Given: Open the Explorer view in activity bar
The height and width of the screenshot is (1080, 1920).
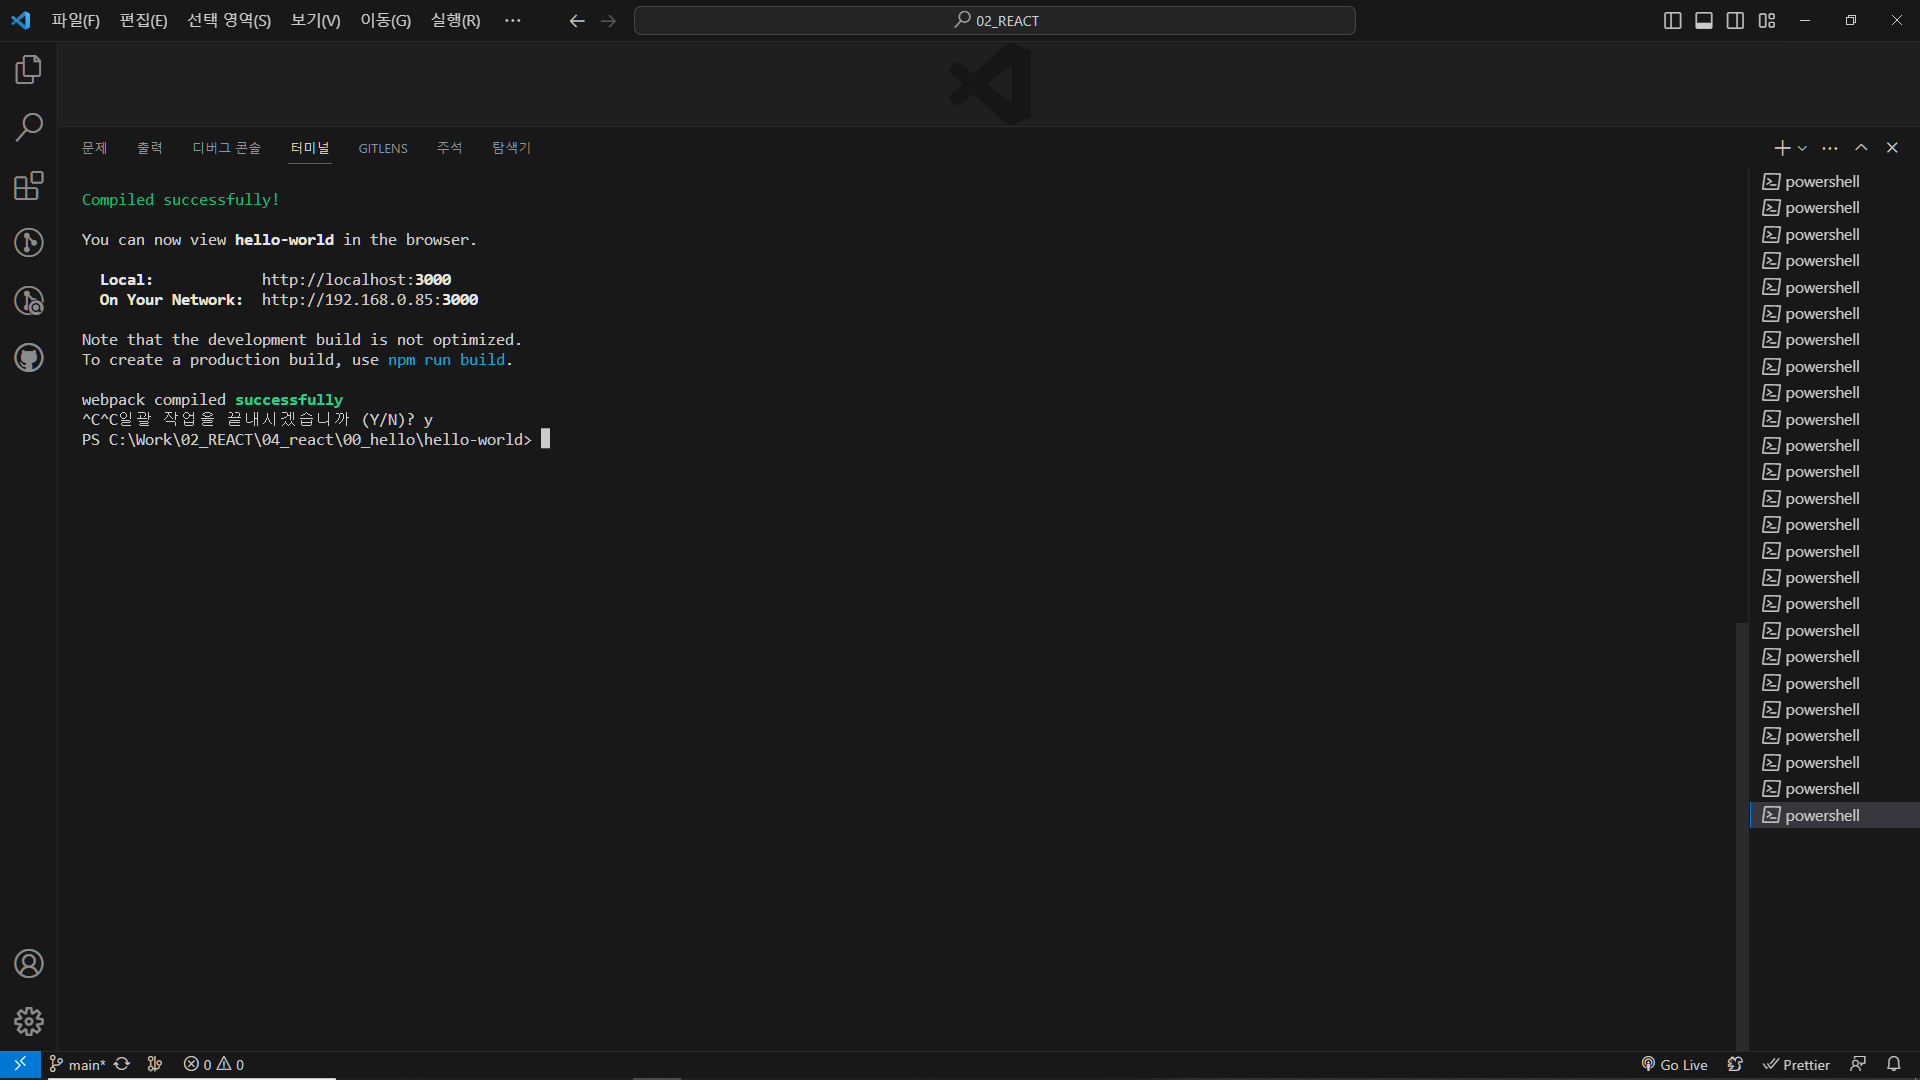Looking at the screenshot, I should pyautogui.click(x=28, y=70).
